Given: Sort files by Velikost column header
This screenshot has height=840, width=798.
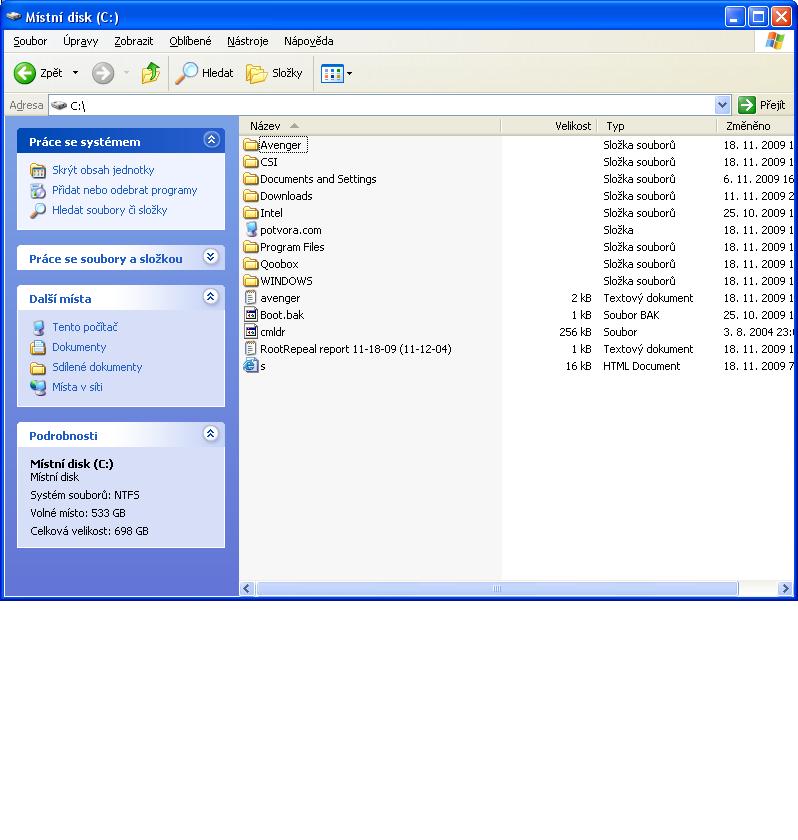Looking at the screenshot, I should (572, 126).
